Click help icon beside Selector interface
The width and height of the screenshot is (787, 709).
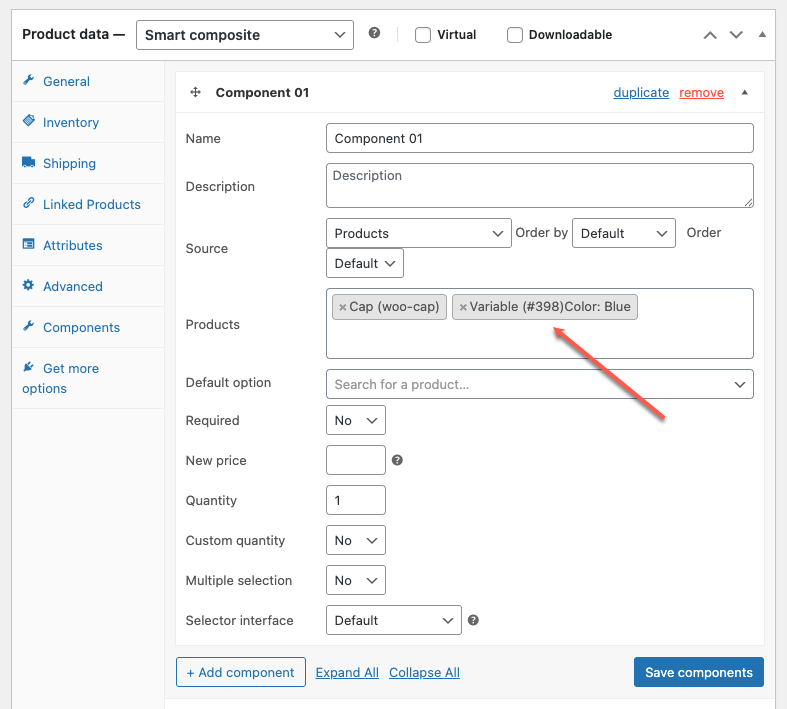coord(473,620)
